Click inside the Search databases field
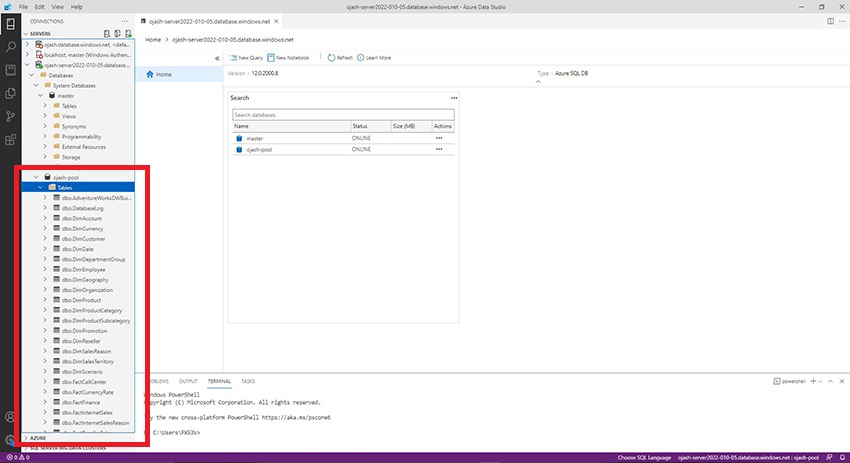The width and height of the screenshot is (850, 463). point(343,115)
